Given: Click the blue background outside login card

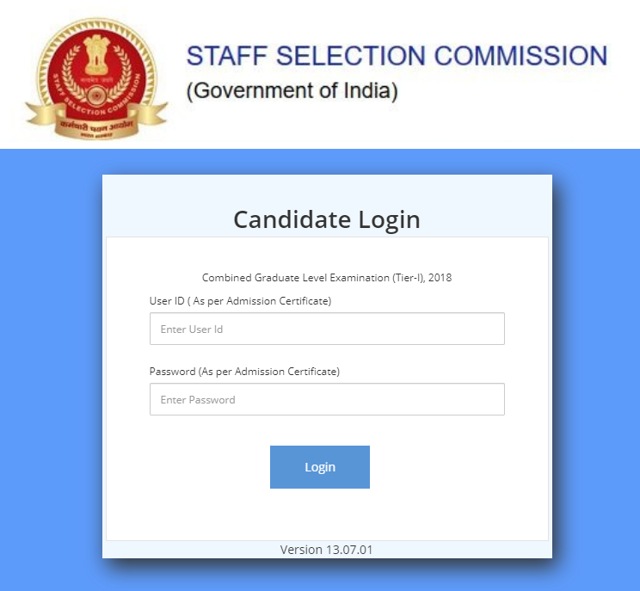Looking at the screenshot, I should tap(51, 367).
